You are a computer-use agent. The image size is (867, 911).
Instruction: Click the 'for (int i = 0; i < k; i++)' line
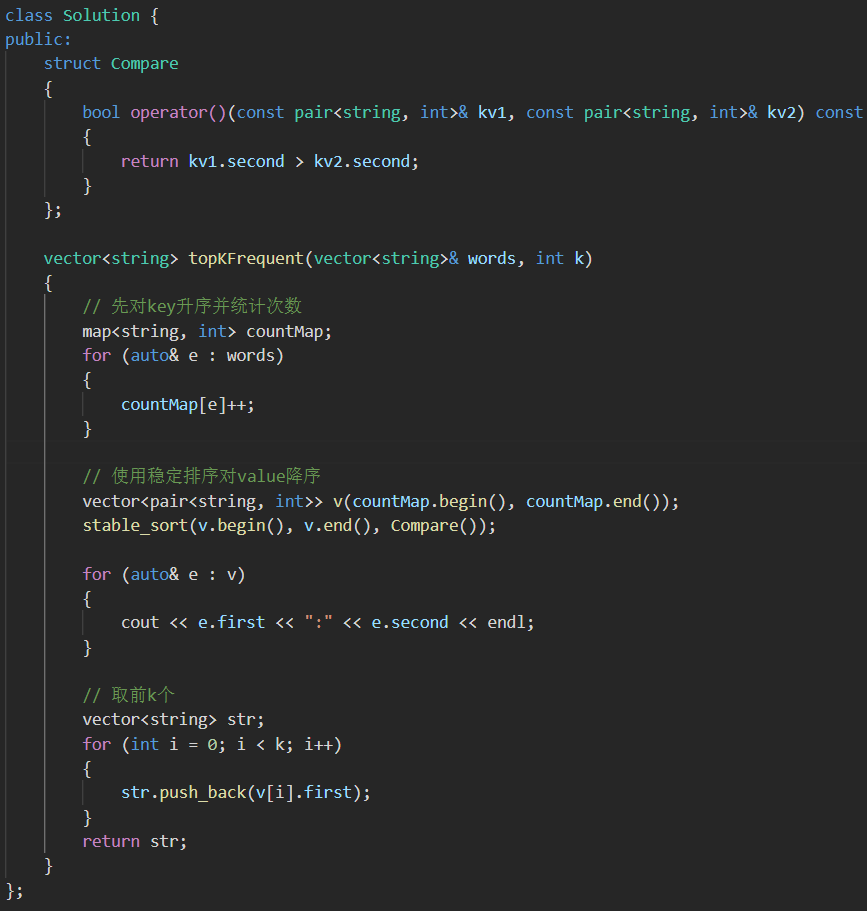212,744
